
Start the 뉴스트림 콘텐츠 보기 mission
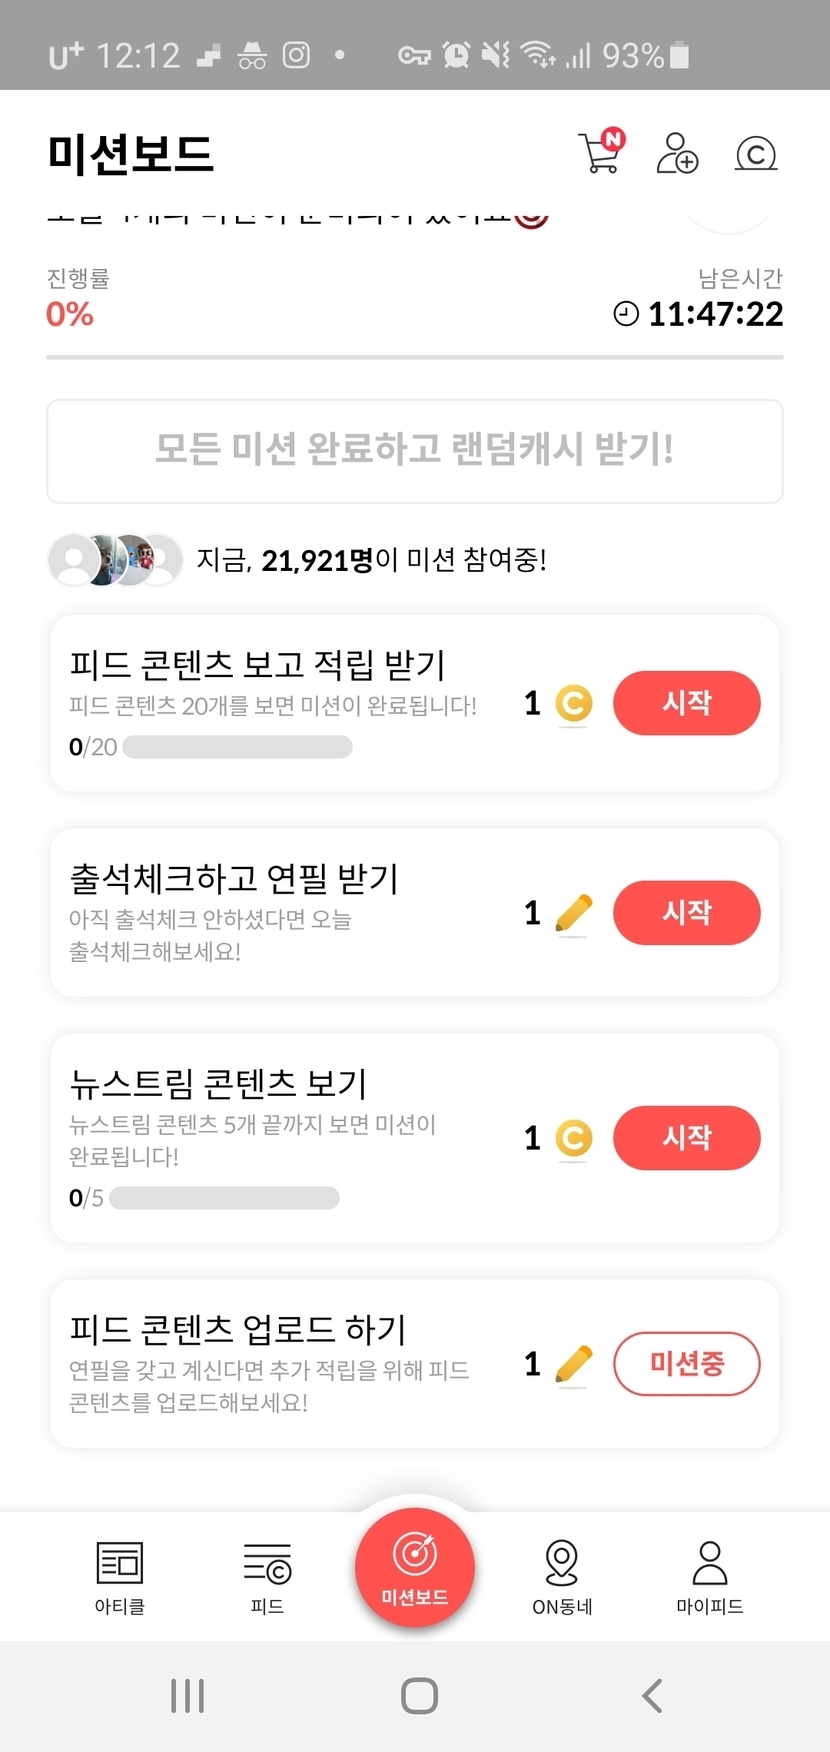point(686,1138)
